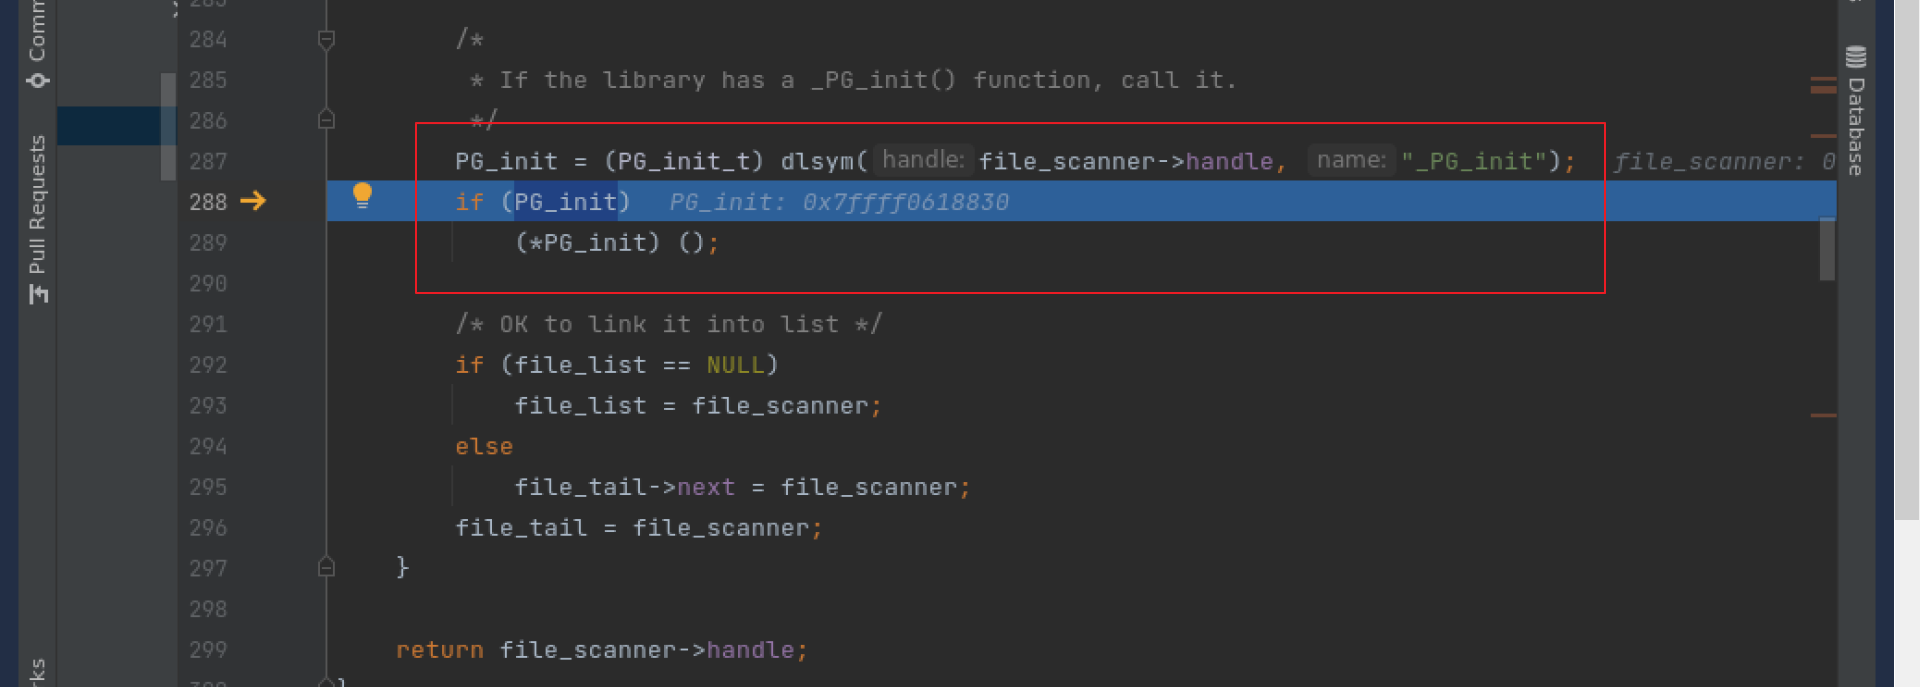Click fold end marker at line 286
This screenshot has width=1920, height=687.
[326, 120]
